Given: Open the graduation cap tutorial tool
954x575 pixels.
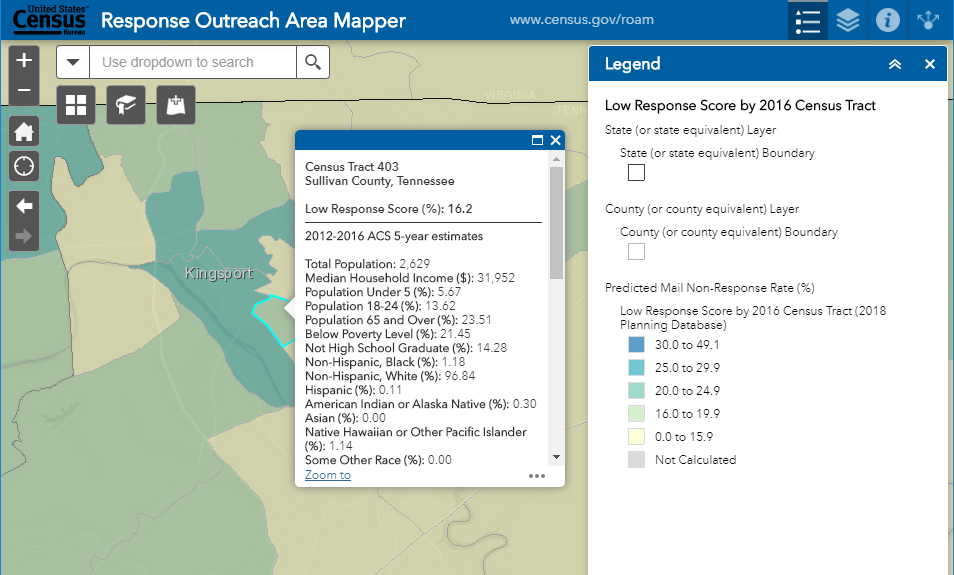Looking at the screenshot, I should [x=126, y=105].
